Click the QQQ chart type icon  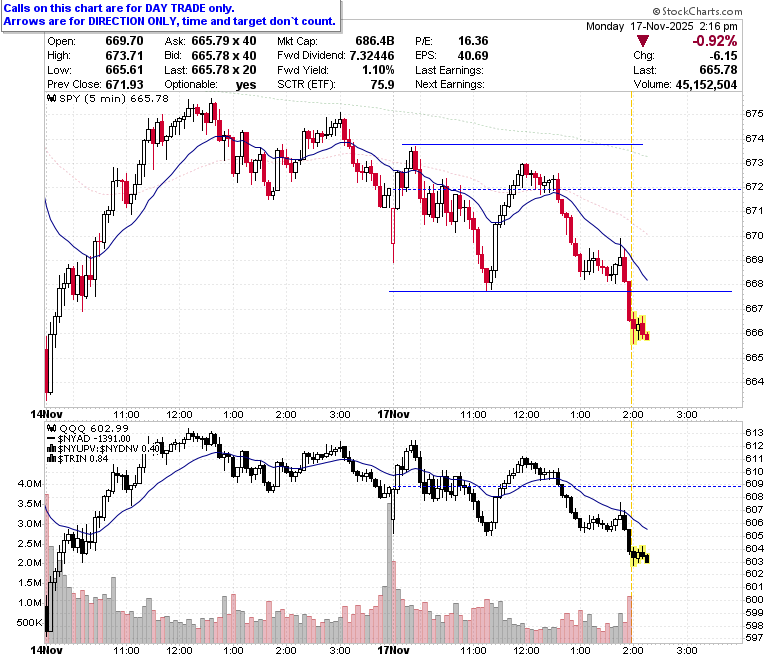tap(51, 428)
